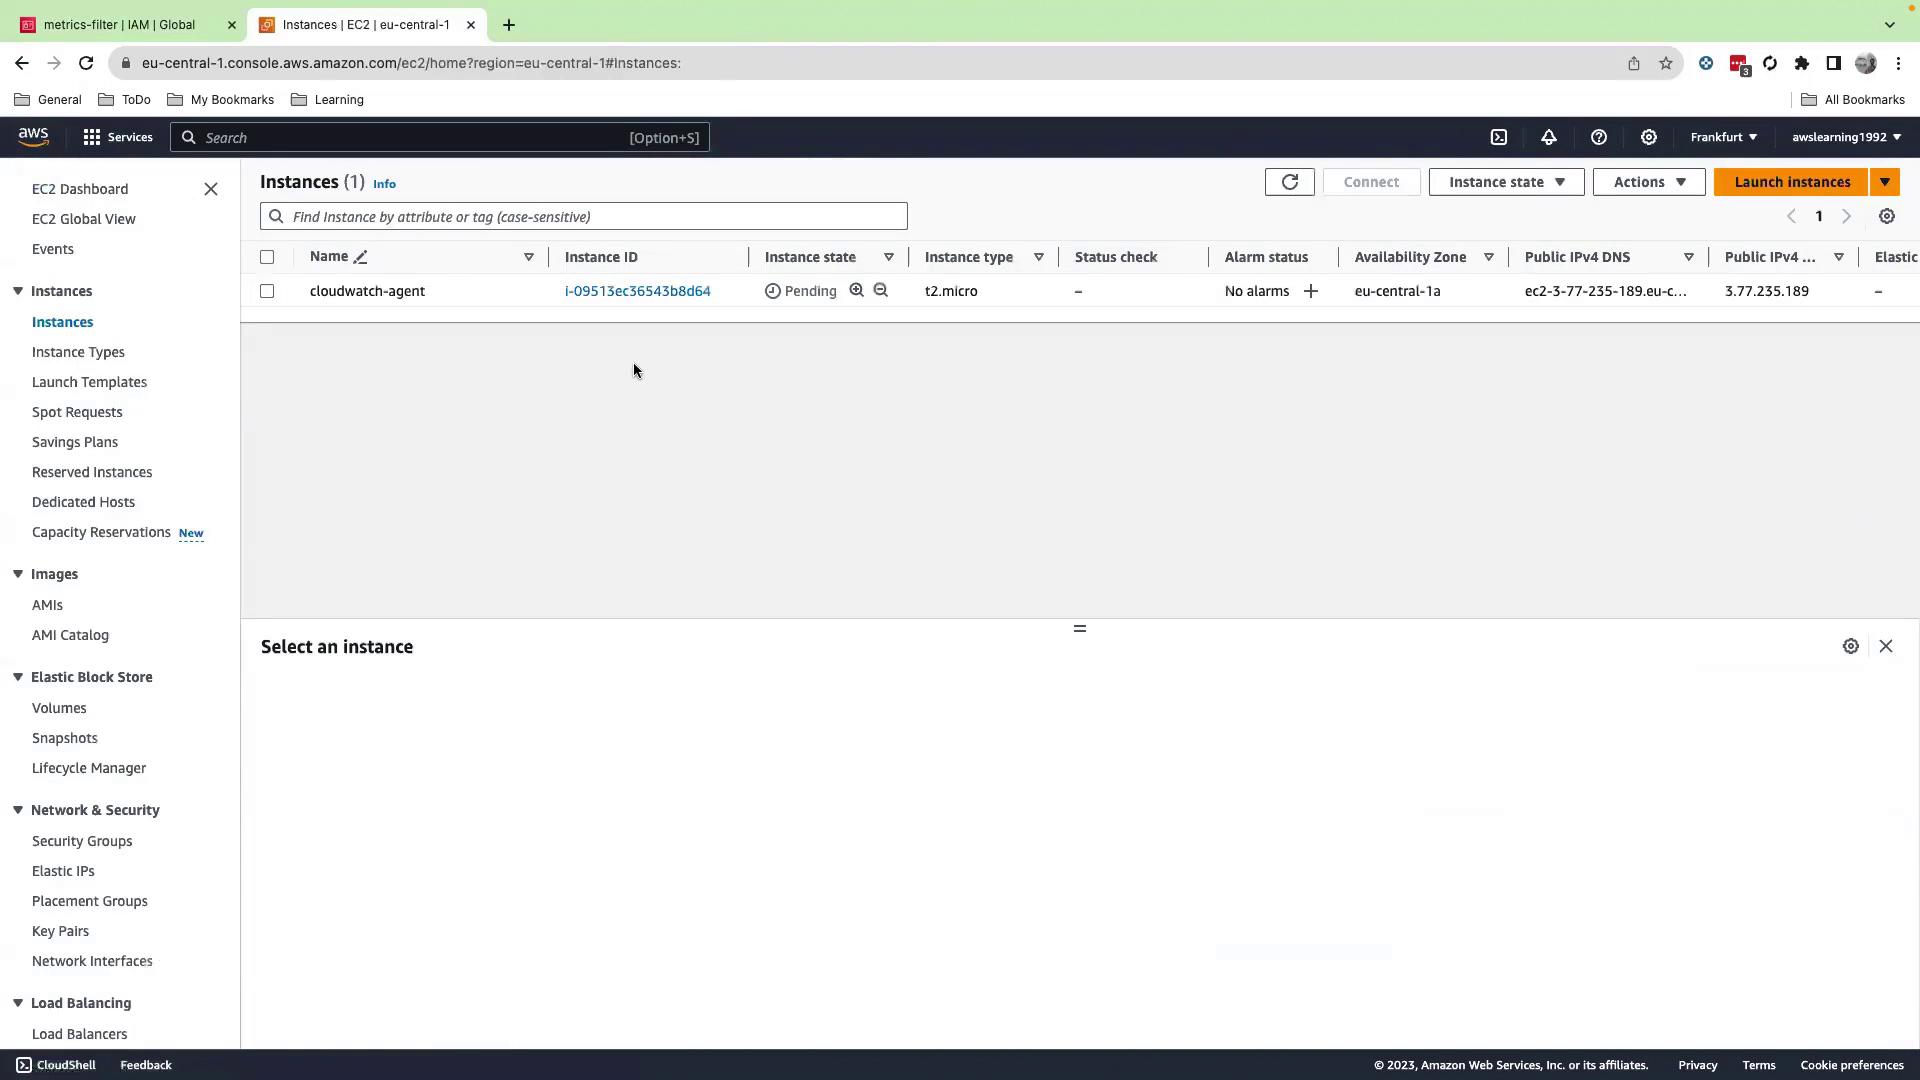Viewport: 1920px width, 1080px height.
Task: Open the Frankfurt region selector
Action: tap(1723, 137)
